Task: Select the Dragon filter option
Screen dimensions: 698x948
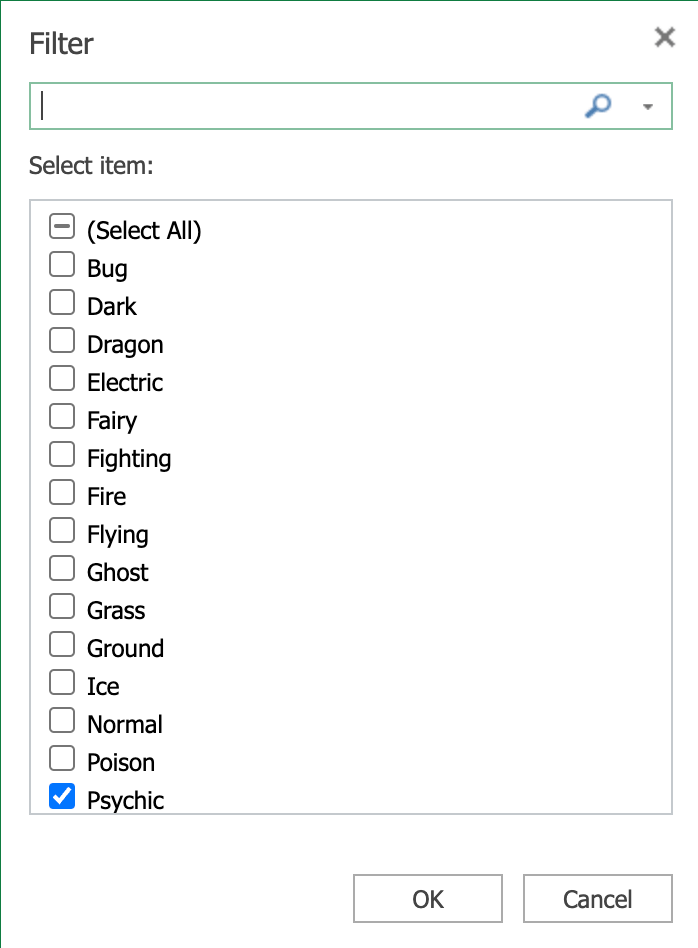Action: pos(62,340)
